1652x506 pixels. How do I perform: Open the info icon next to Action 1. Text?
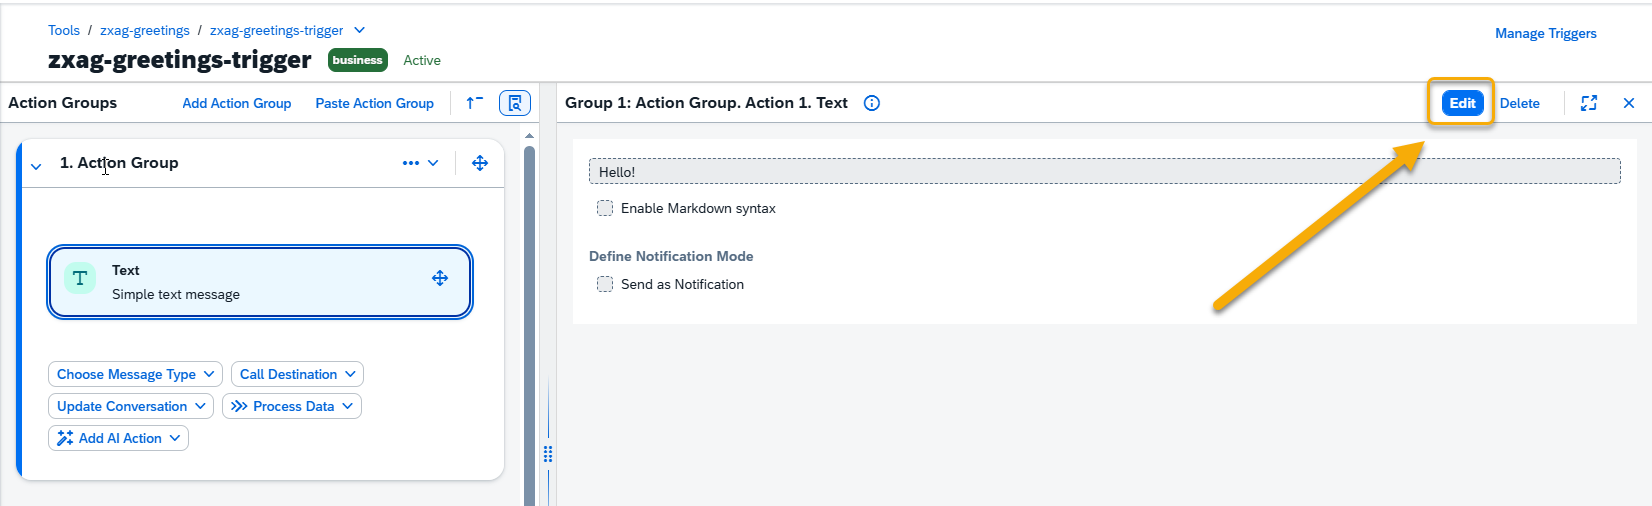pyautogui.click(x=872, y=103)
